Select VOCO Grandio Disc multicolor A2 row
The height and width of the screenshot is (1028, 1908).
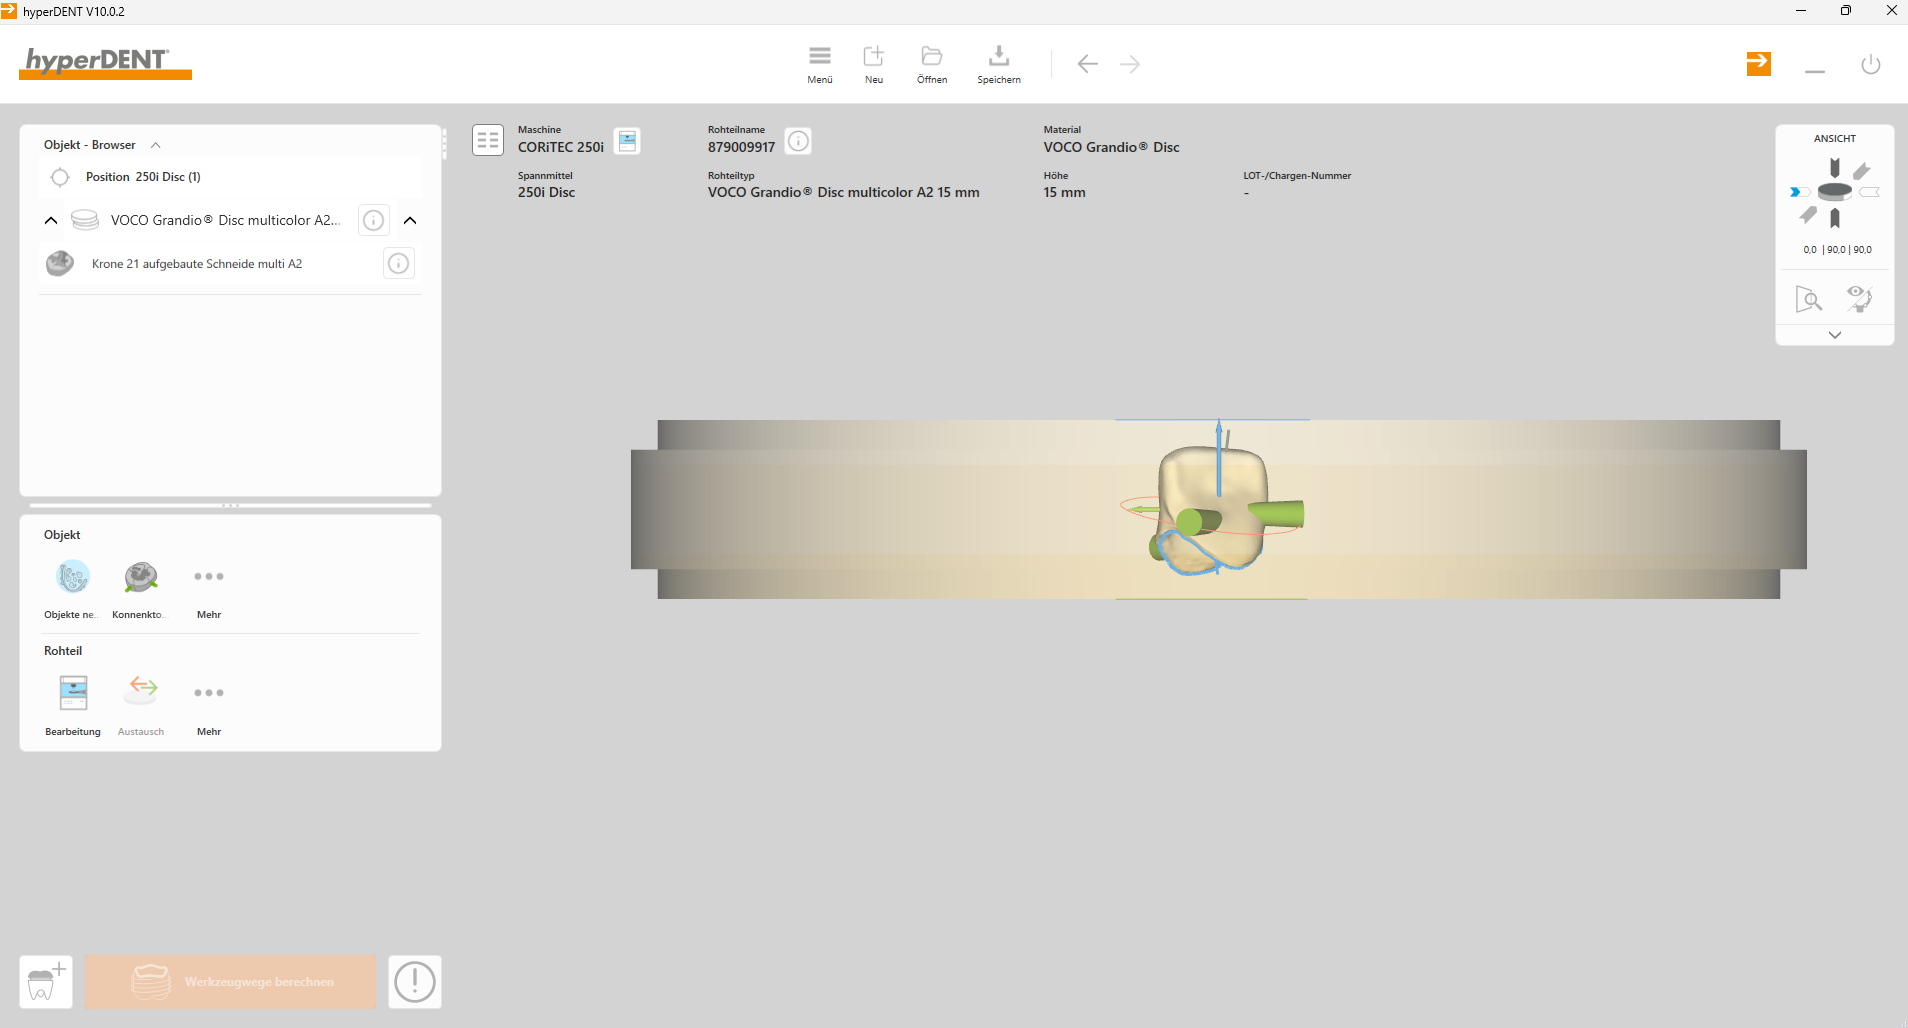226,220
